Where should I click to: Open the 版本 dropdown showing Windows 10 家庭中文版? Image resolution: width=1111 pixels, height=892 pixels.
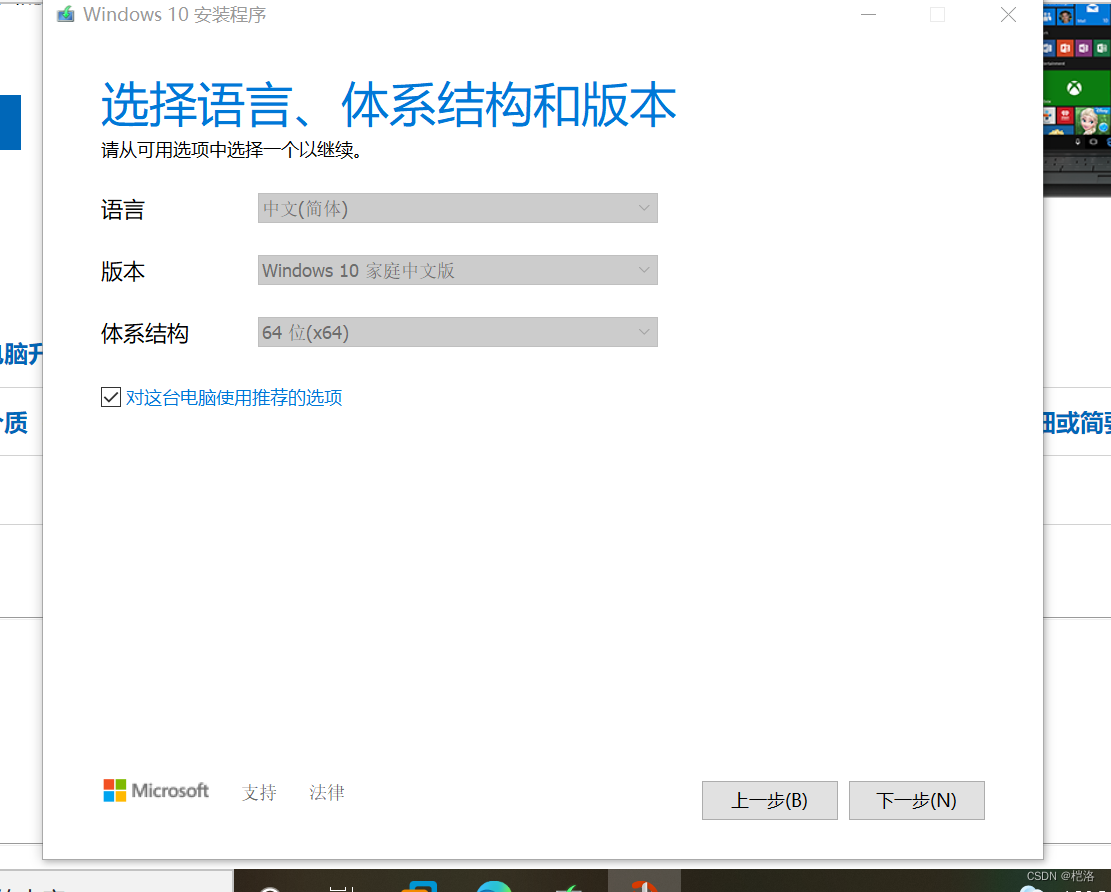pyautogui.click(x=458, y=270)
